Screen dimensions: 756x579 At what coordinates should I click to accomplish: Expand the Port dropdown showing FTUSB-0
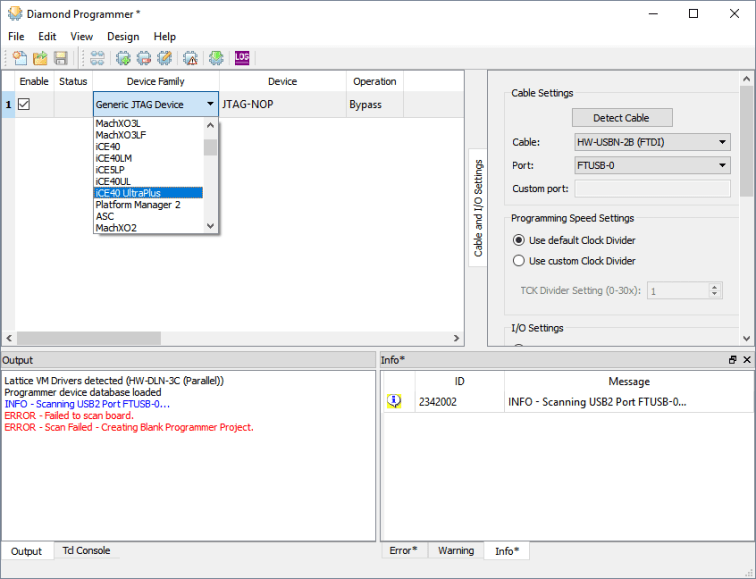pyautogui.click(x=652, y=165)
